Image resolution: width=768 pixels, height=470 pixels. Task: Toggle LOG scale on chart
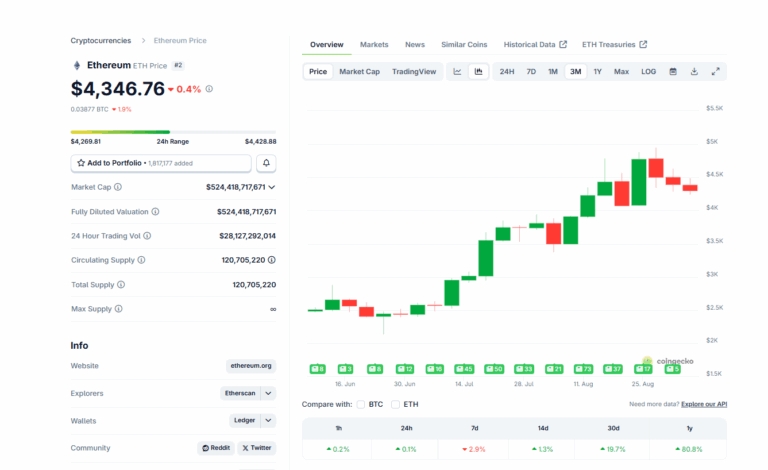(x=648, y=72)
